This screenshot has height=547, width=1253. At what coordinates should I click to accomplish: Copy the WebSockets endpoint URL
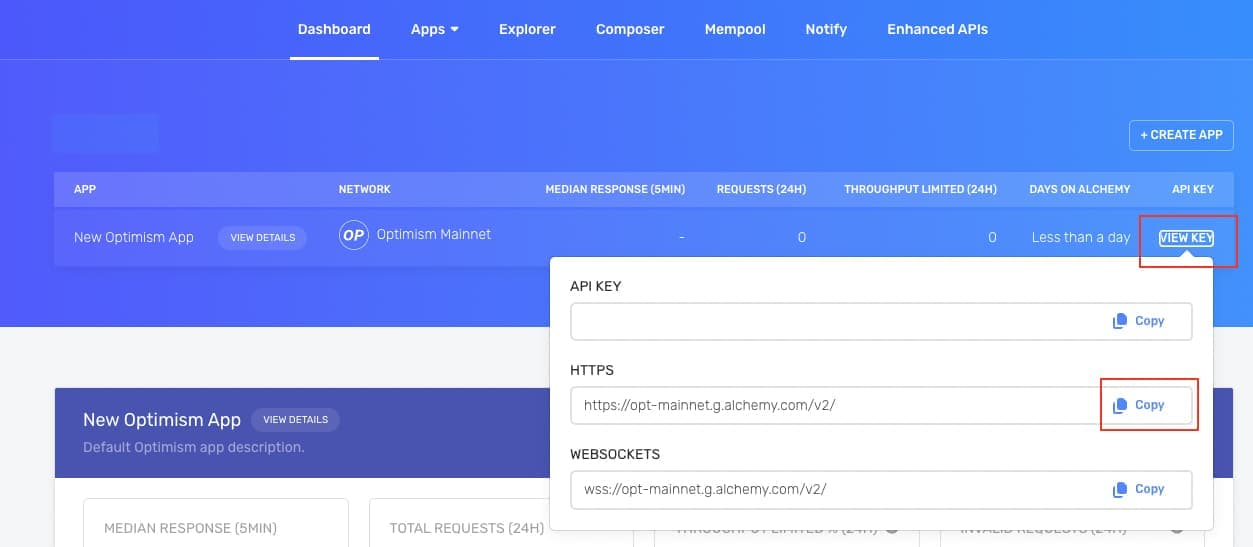coord(1139,490)
